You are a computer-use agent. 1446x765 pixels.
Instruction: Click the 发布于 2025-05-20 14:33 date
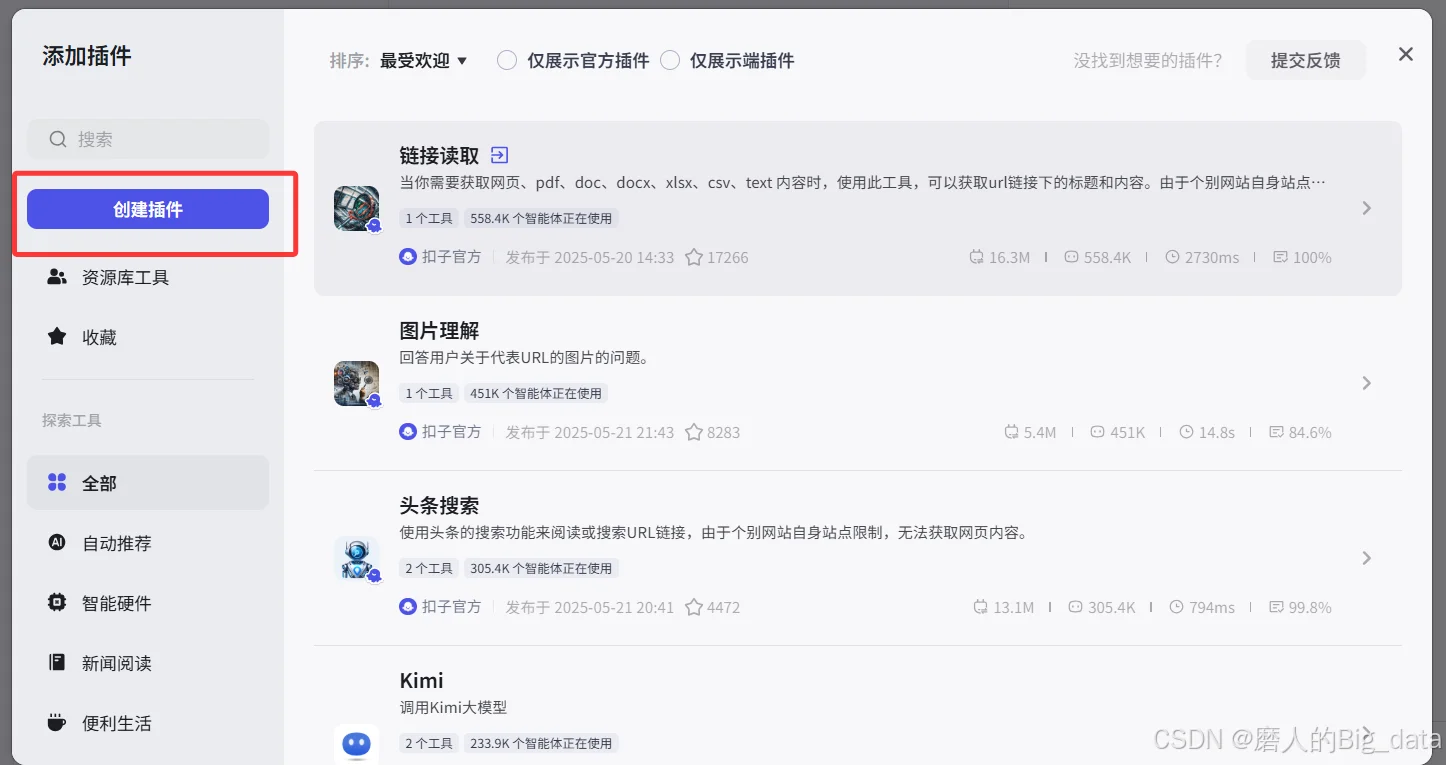[590, 257]
